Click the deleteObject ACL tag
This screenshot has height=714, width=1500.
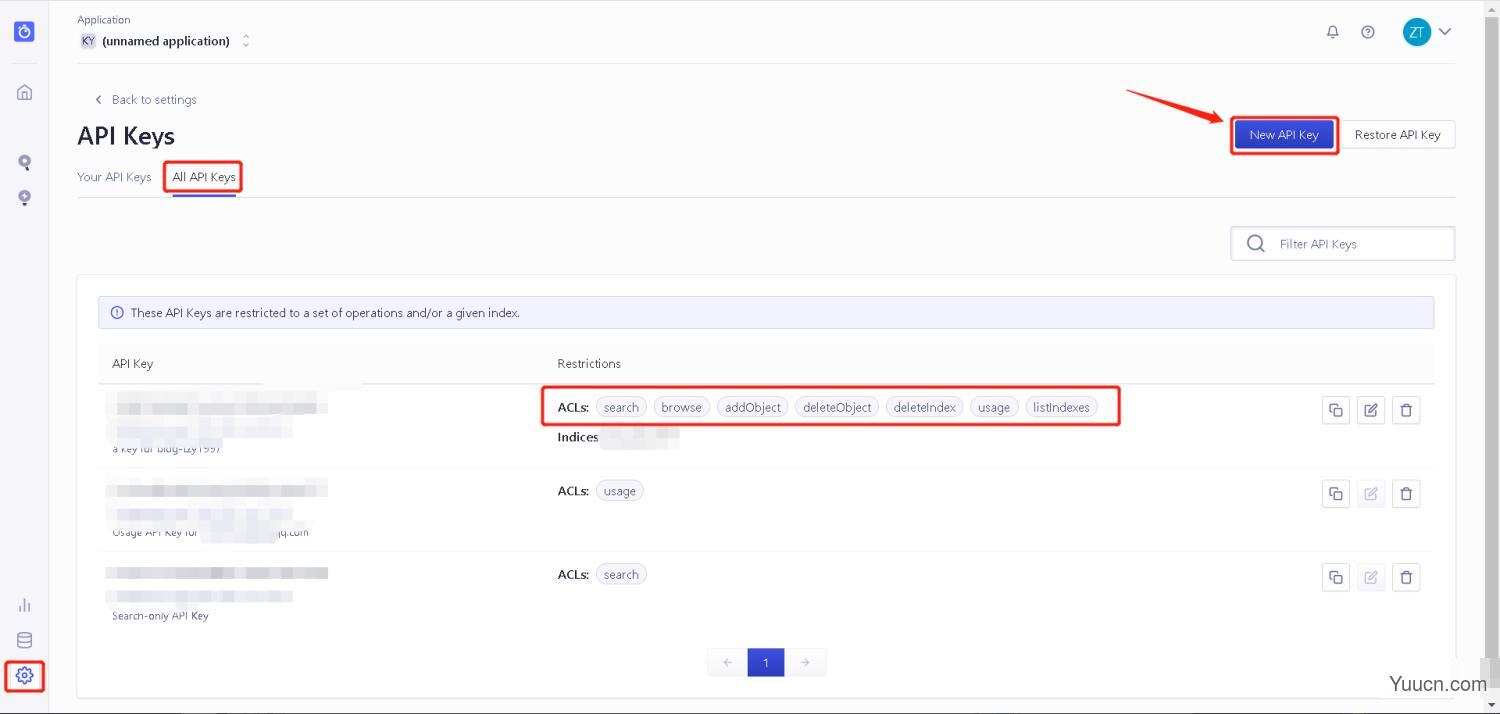(x=837, y=407)
